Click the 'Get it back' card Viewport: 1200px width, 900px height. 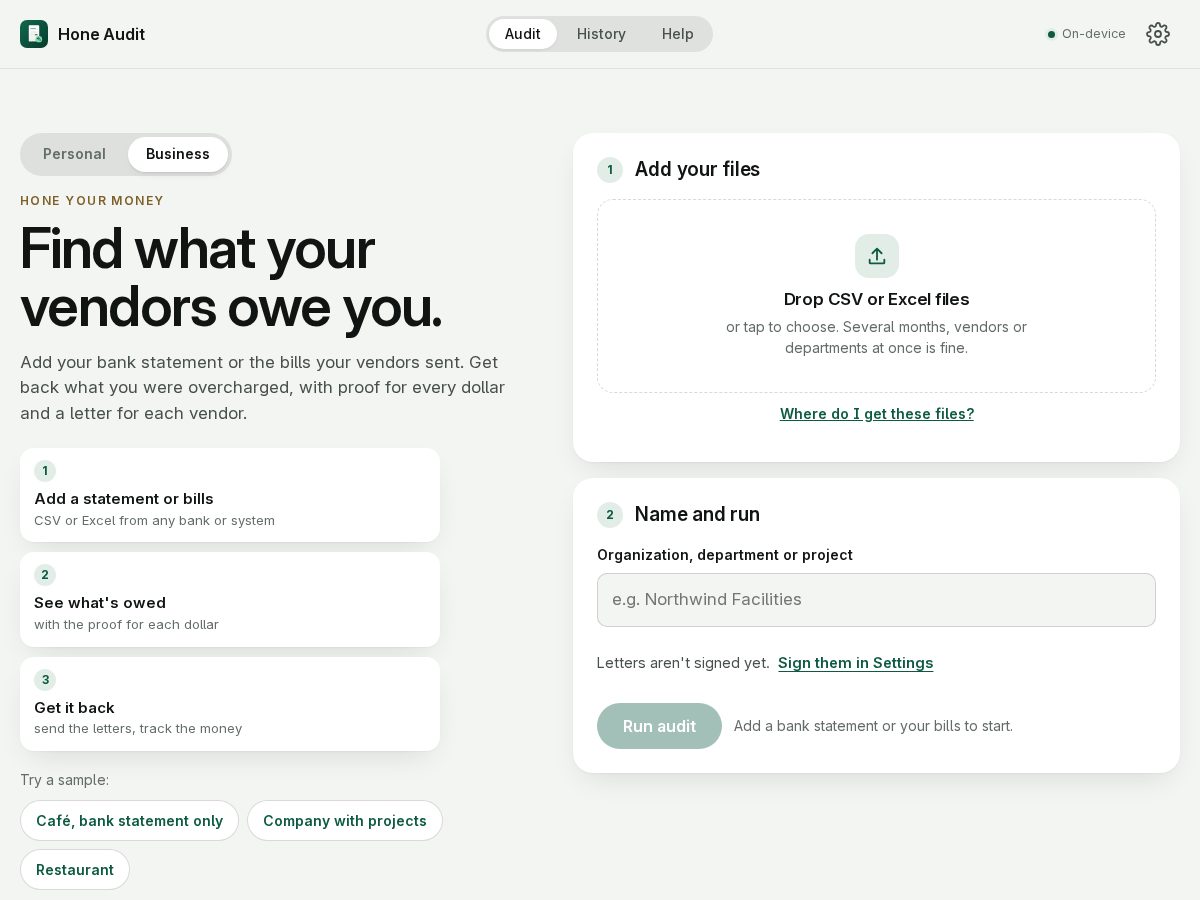(230, 704)
